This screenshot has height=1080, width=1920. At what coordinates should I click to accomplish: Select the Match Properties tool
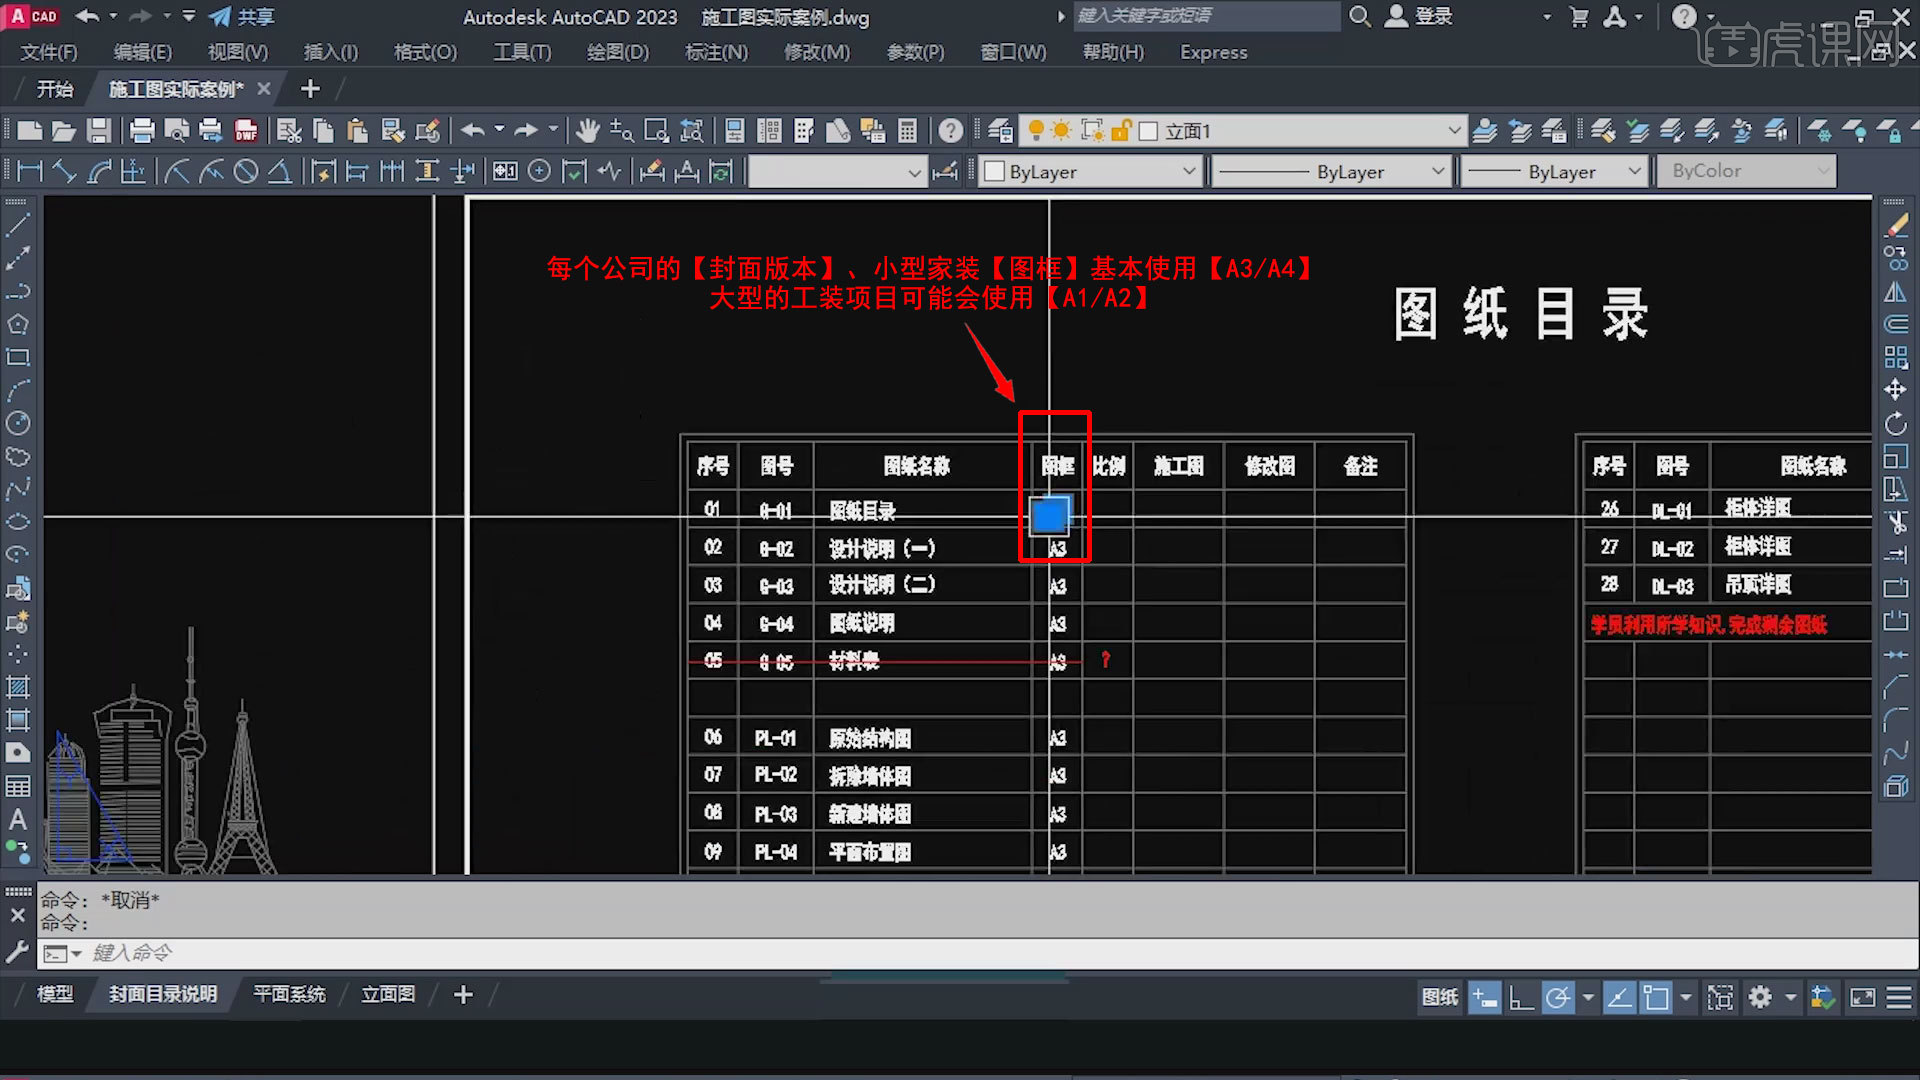click(x=394, y=130)
